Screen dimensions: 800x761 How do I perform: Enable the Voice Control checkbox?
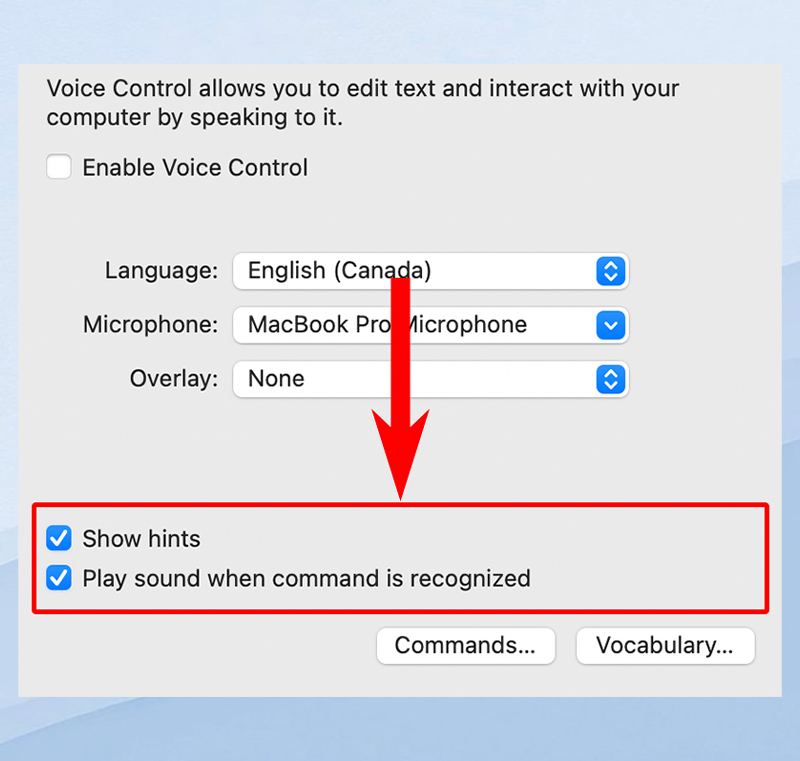59,167
